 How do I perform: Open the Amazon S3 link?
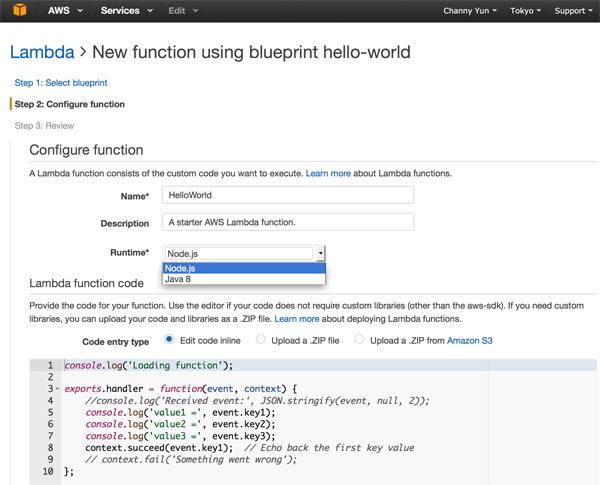pyautogui.click(x=470, y=341)
